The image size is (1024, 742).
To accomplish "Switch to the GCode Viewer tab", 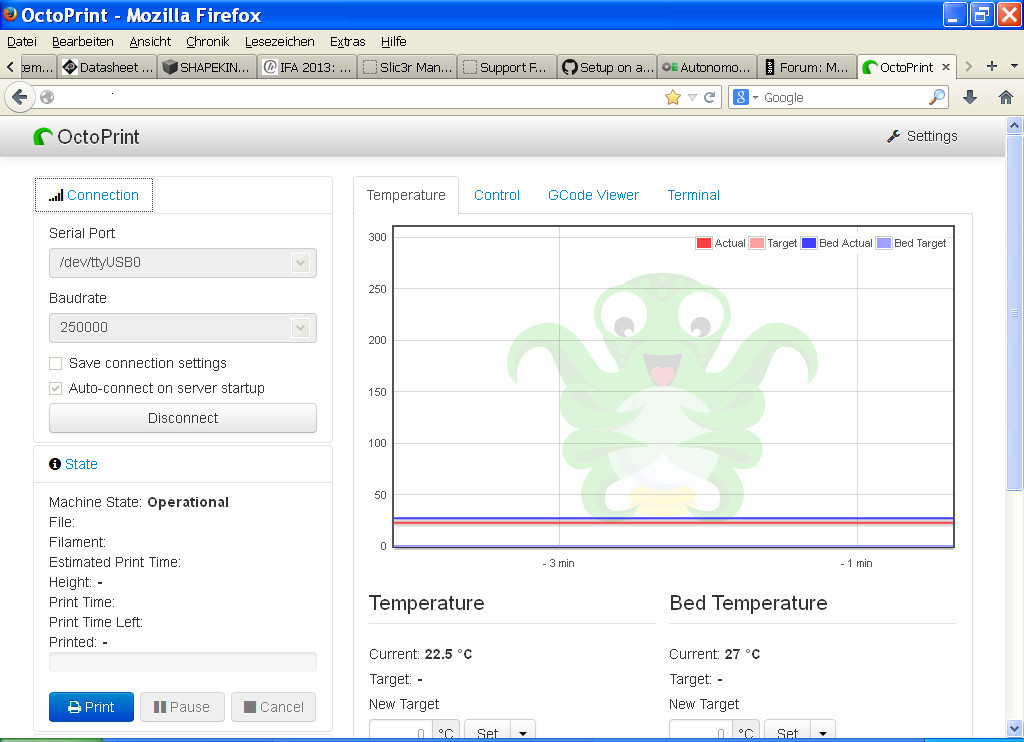I will point(593,195).
